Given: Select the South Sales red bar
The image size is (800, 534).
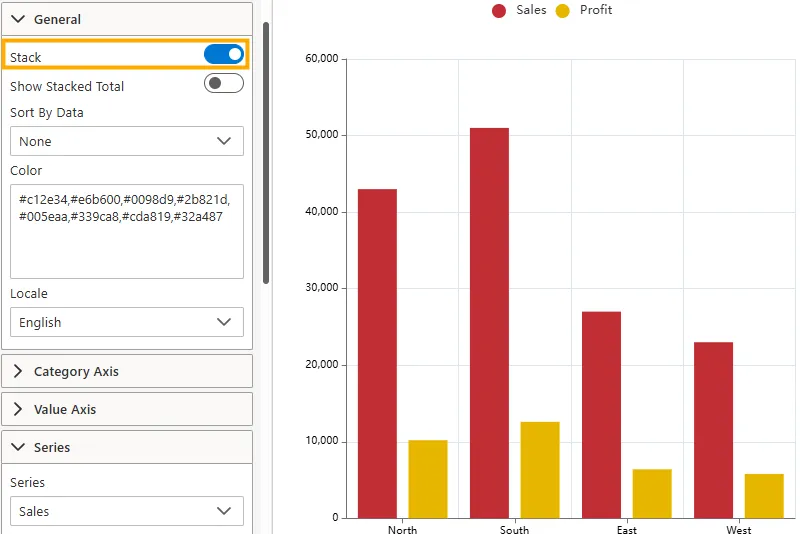Looking at the screenshot, I should coord(489,322).
